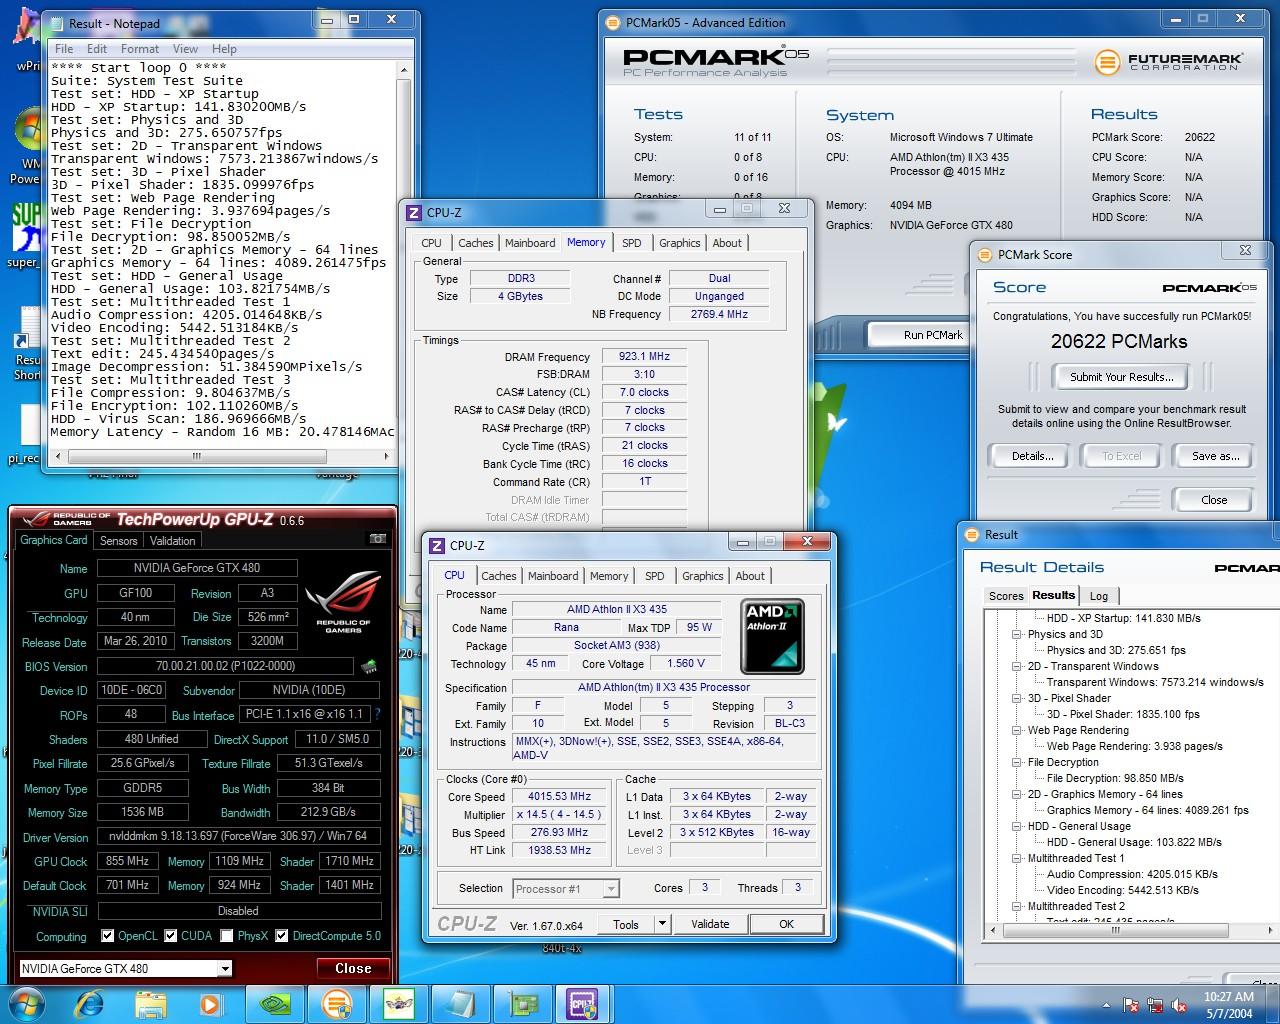Switch to the Notepad taskbar icon
This screenshot has width=1280, height=1024.
coord(461,1003)
